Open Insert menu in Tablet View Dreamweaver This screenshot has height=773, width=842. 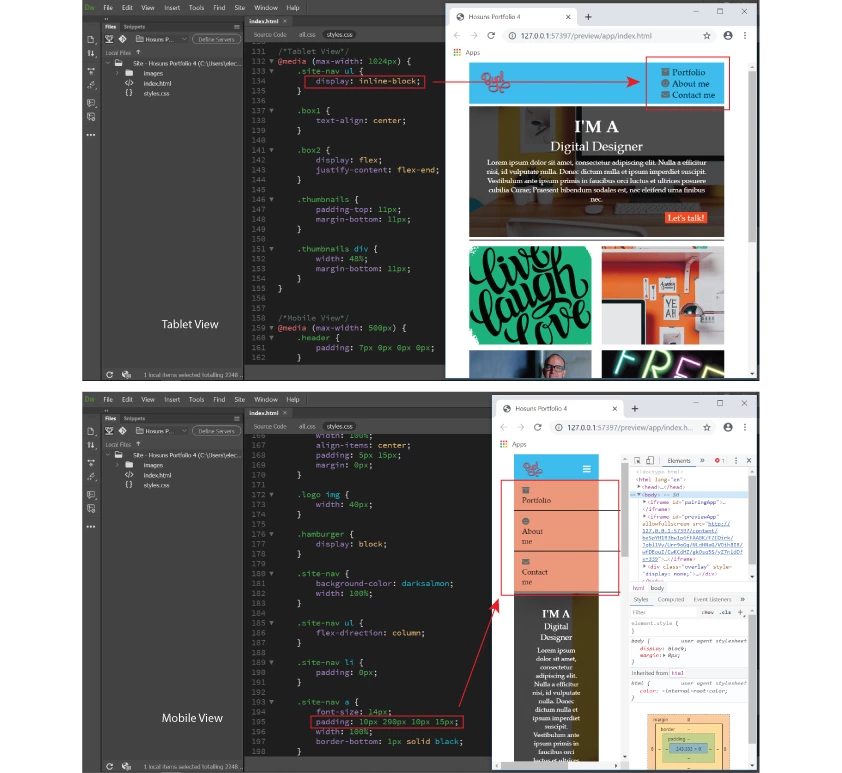(172, 8)
